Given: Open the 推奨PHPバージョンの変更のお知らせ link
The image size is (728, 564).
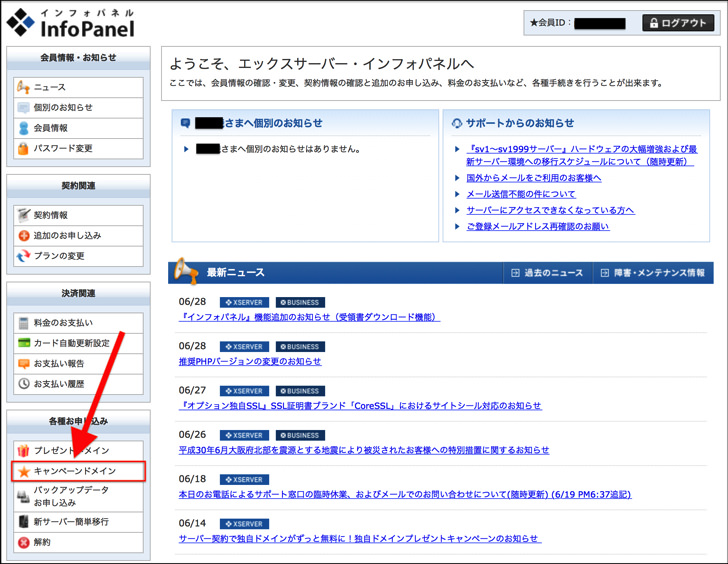Looking at the screenshot, I should pyautogui.click(x=250, y=361).
